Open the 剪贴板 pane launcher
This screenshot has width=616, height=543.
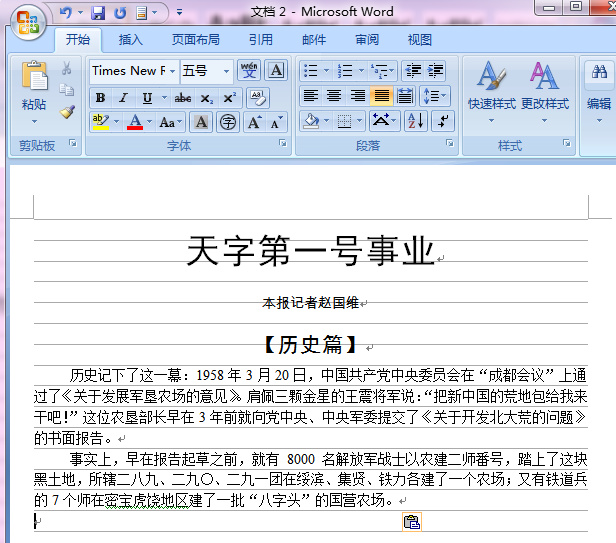point(73,143)
